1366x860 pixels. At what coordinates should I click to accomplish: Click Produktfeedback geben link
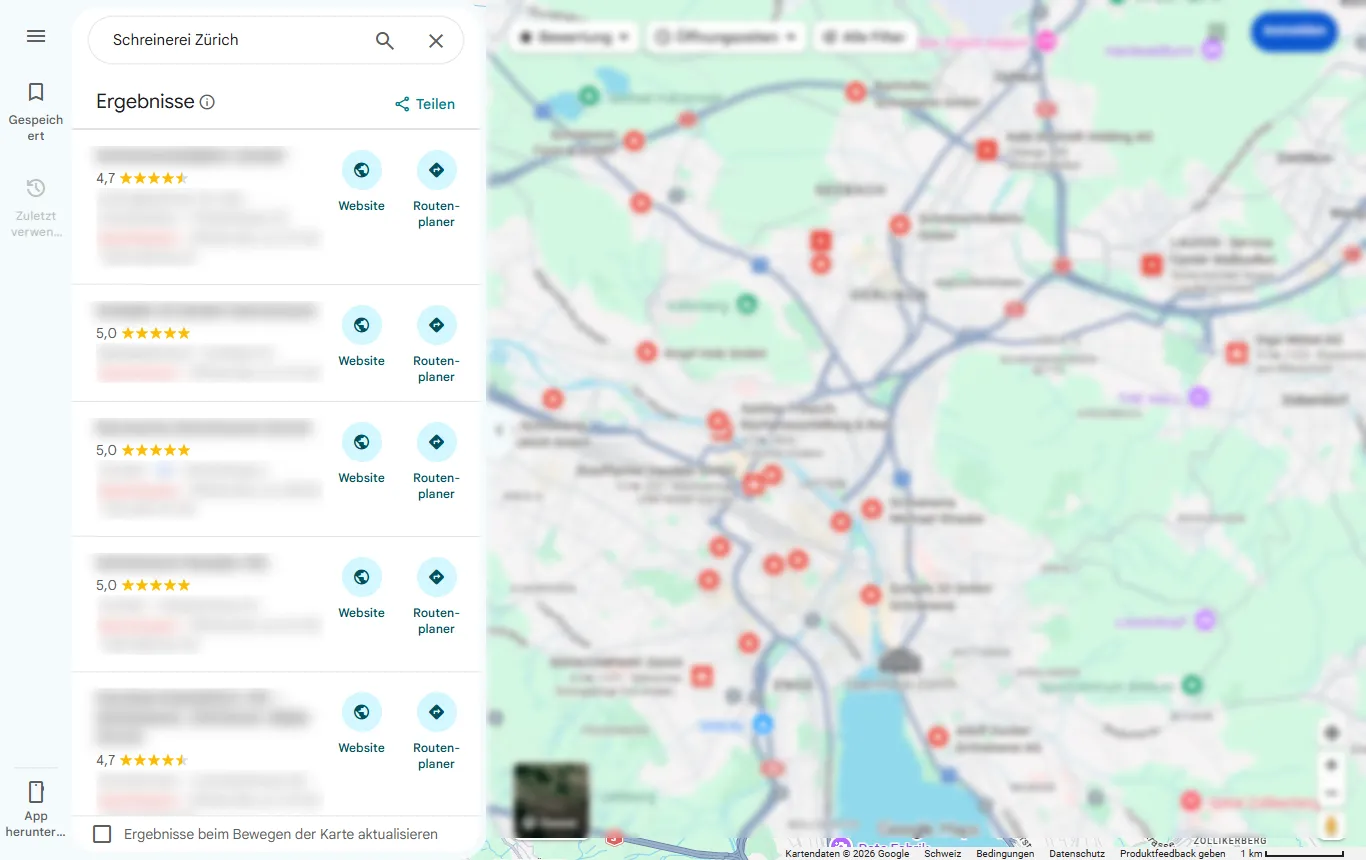pos(1172,854)
